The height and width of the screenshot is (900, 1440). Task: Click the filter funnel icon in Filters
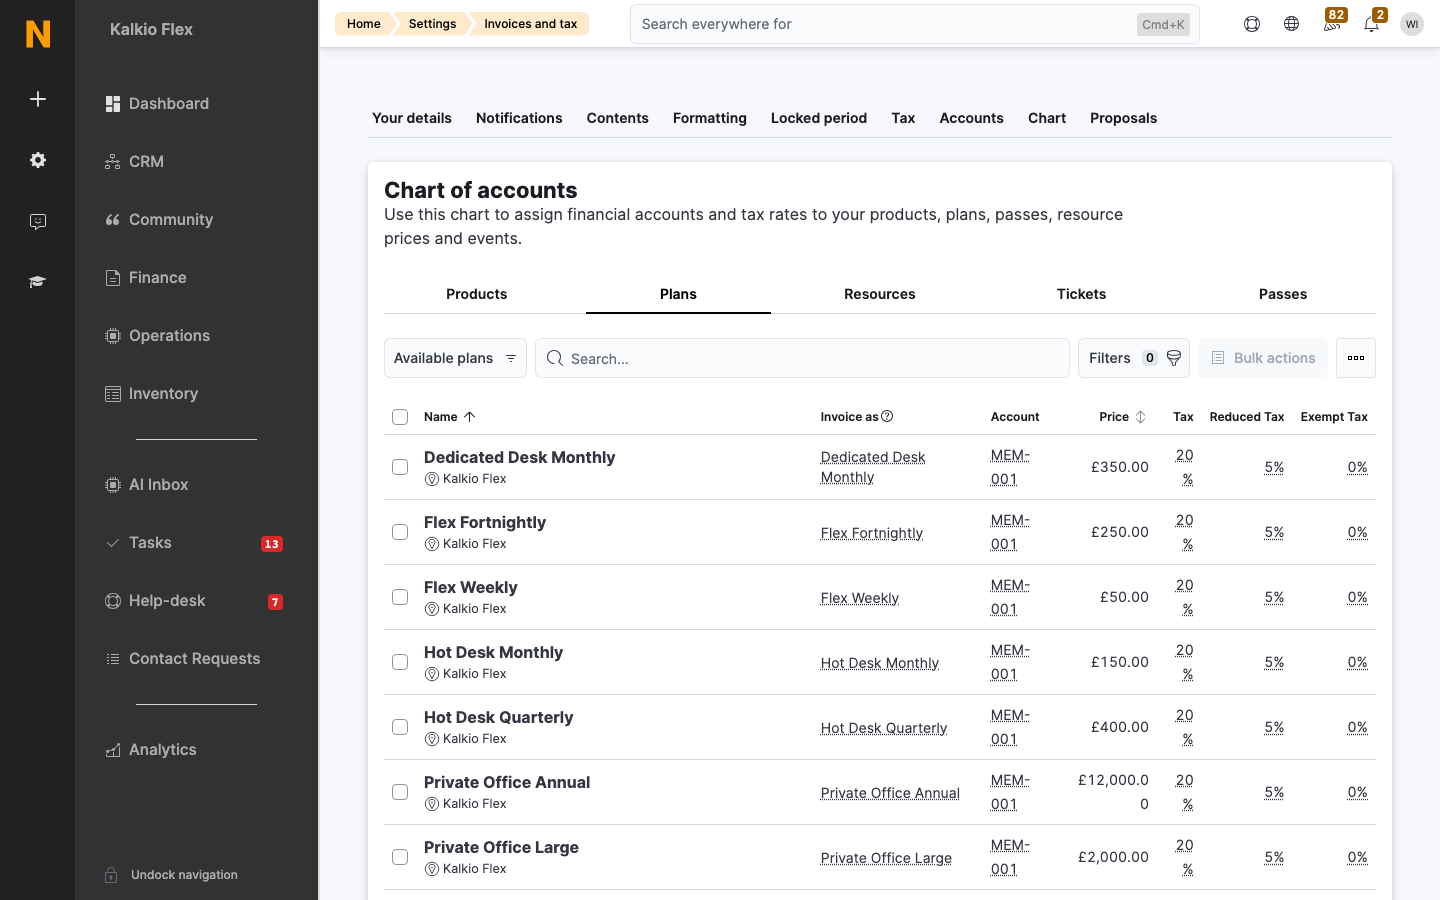click(1174, 358)
